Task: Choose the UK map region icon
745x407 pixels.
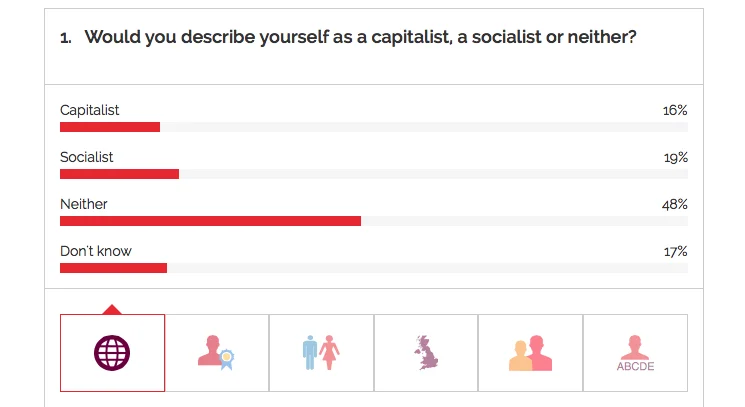Action: [x=426, y=353]
